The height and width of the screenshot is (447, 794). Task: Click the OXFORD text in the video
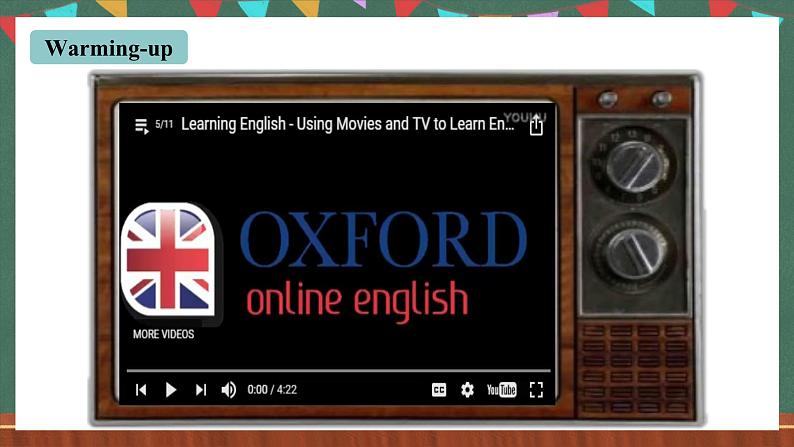(383, 239)
